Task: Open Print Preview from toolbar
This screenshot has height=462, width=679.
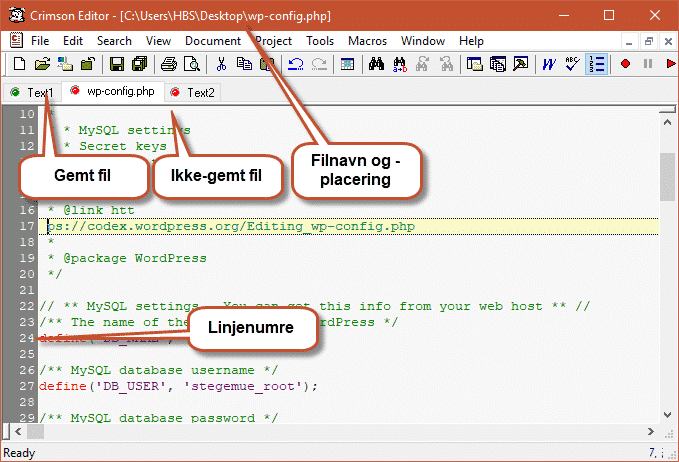Action: pos(191,64)
